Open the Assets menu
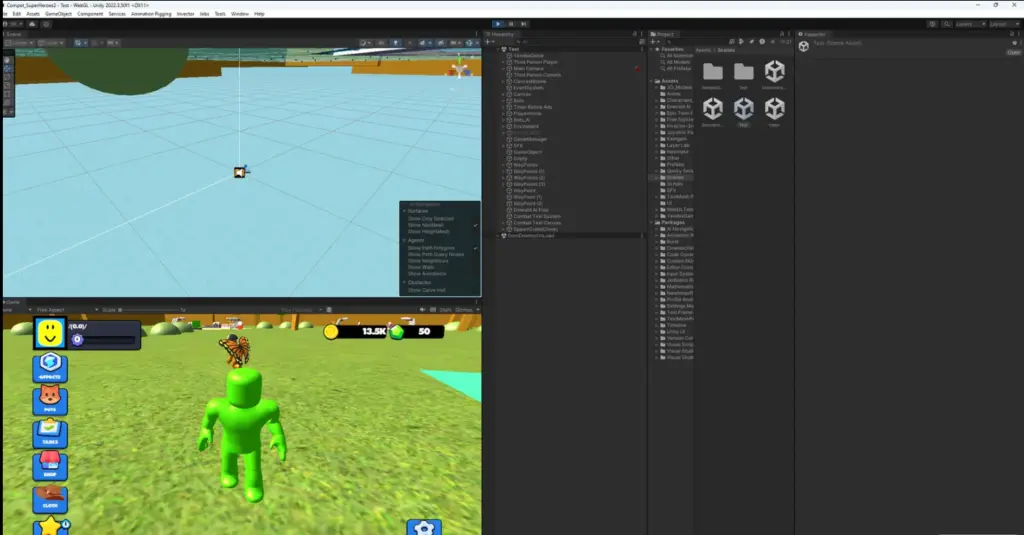Screen dimensions: 1024x535 pos(33,14)
